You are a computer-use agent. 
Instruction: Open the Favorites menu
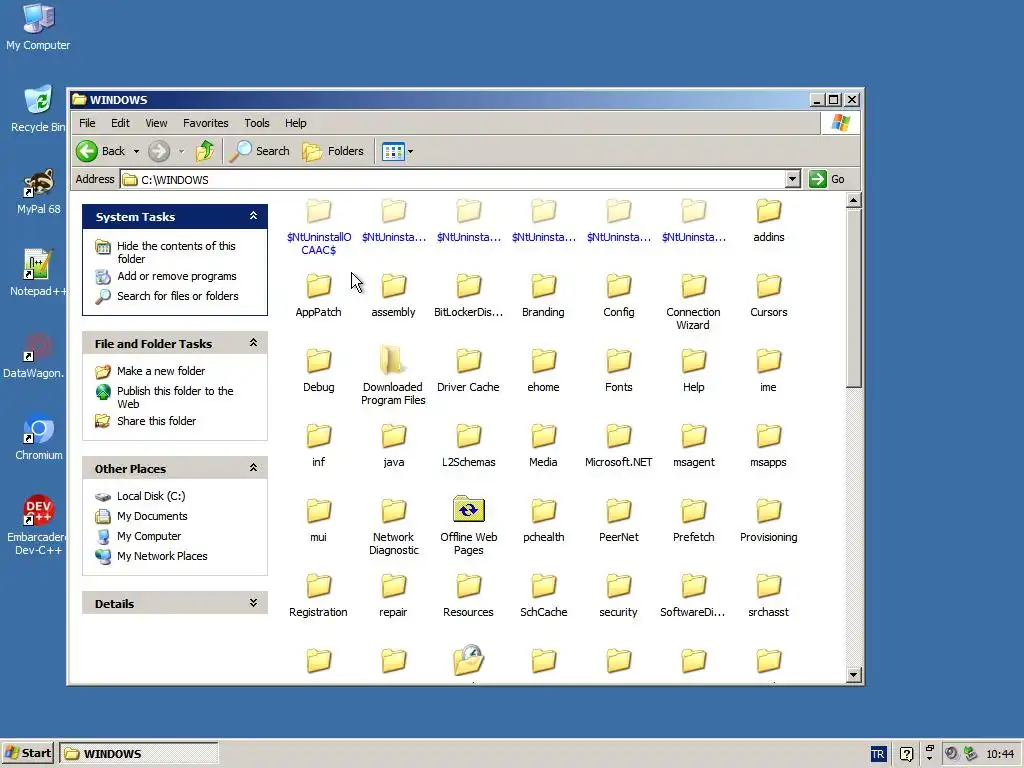point(206,123)
